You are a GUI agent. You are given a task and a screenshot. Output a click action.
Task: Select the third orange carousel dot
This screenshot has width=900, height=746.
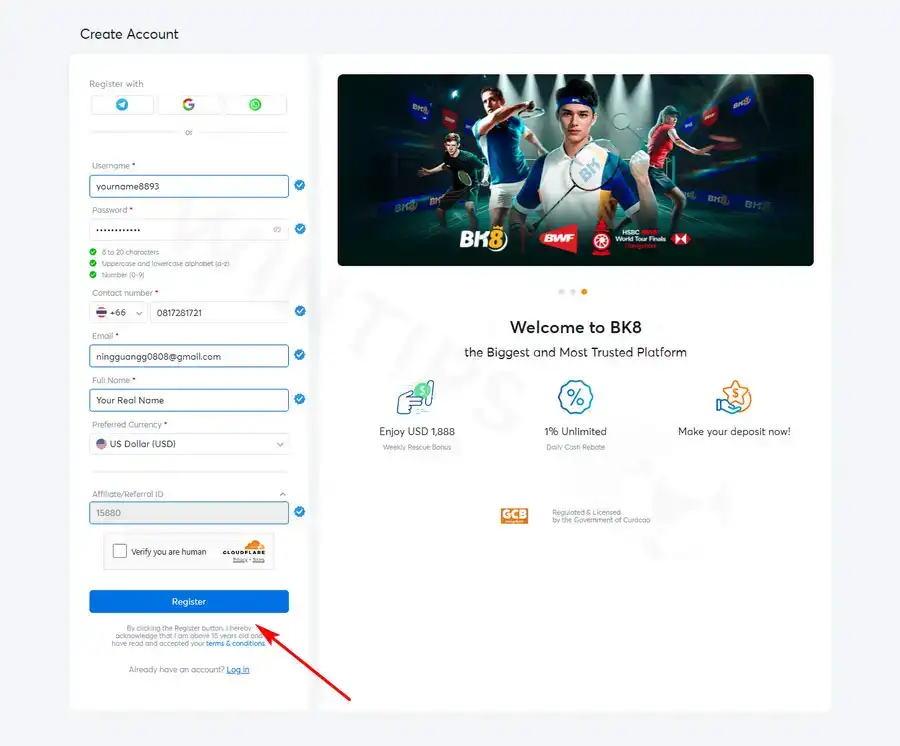coord(584,292)
